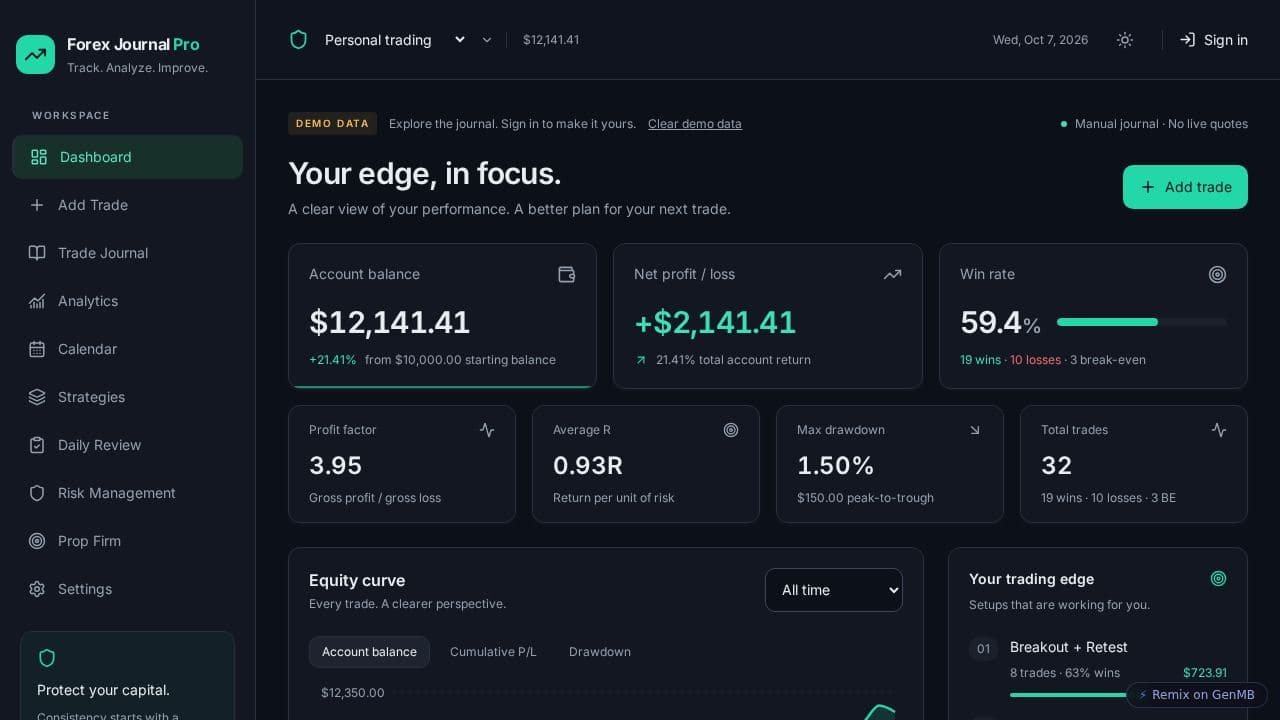Click the wallet icon on Account balance card
1280x720 pixels.
pos(567,274)
